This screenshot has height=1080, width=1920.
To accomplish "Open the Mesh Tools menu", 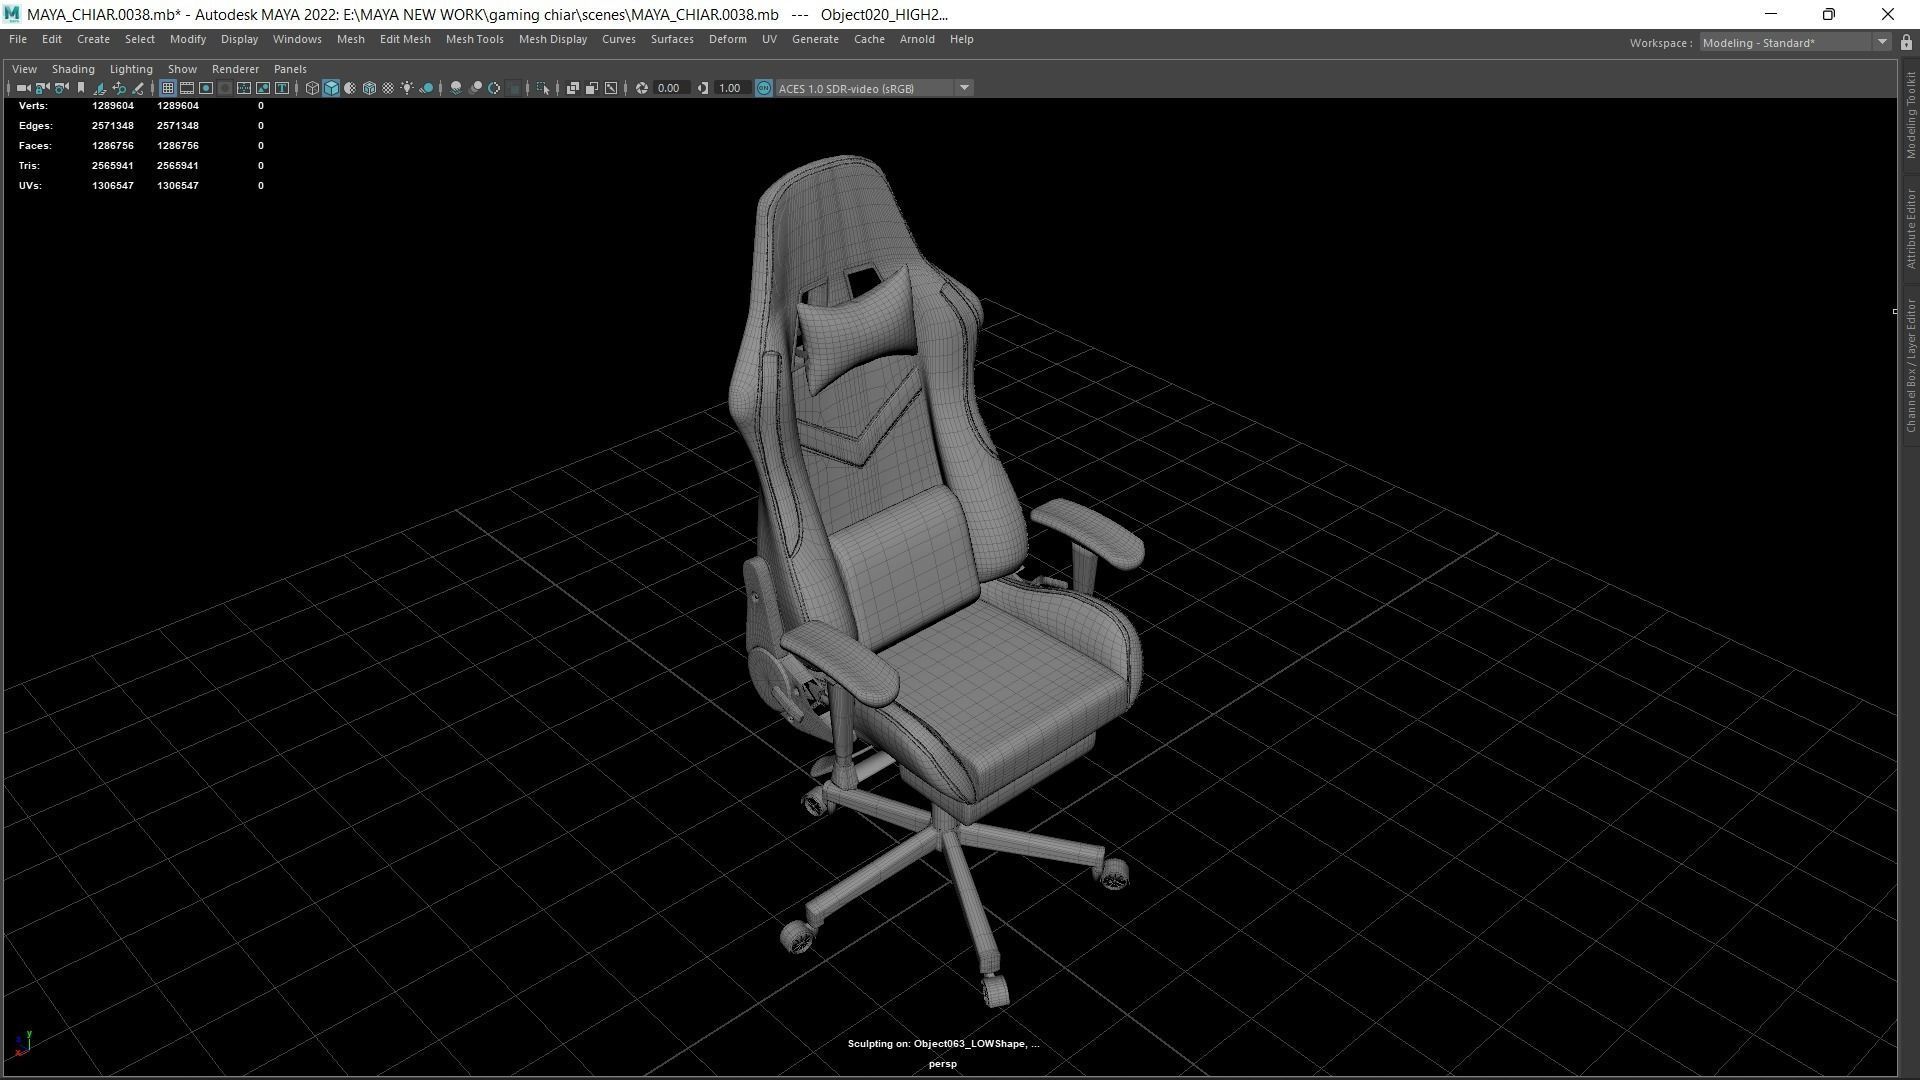I will [x=474, y=39].
